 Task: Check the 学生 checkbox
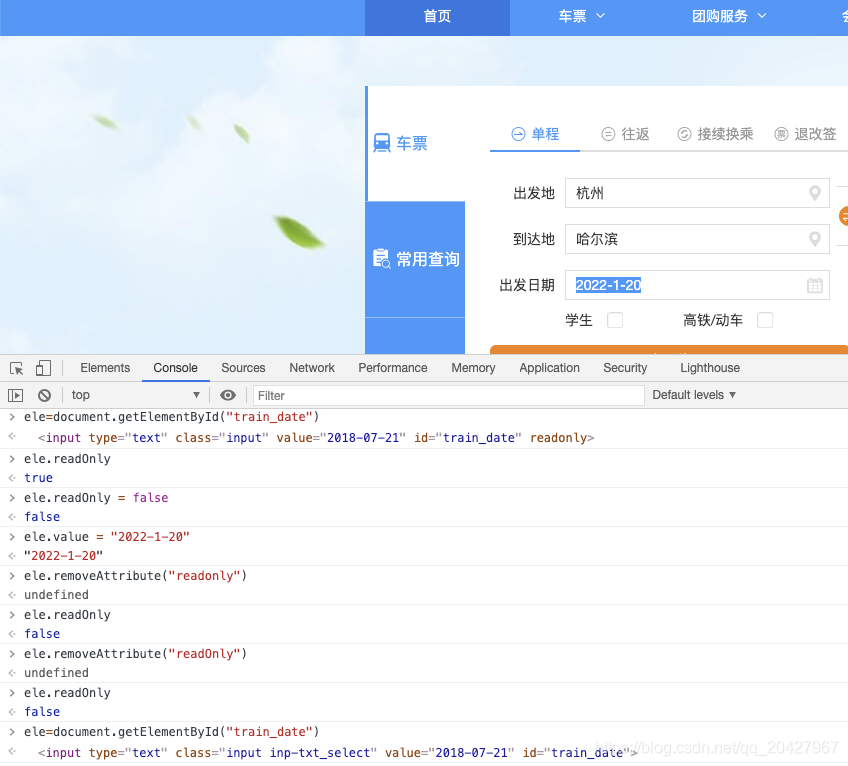tap(615, 320)
